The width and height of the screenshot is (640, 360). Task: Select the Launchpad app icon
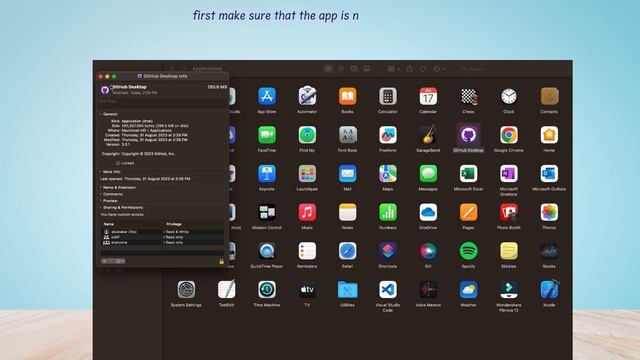point(307,174)
